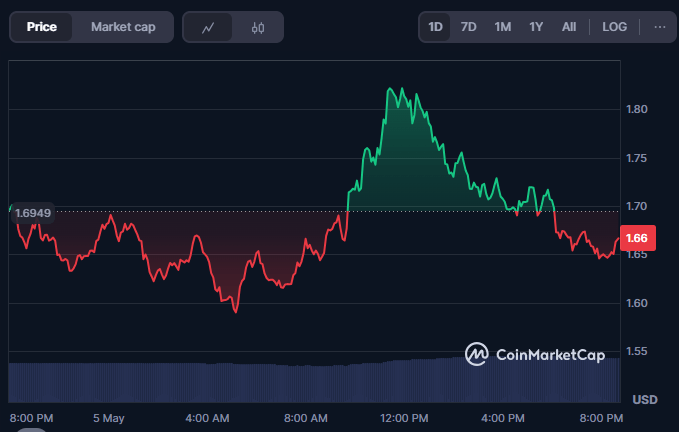Display All time price history

(569, 27)
